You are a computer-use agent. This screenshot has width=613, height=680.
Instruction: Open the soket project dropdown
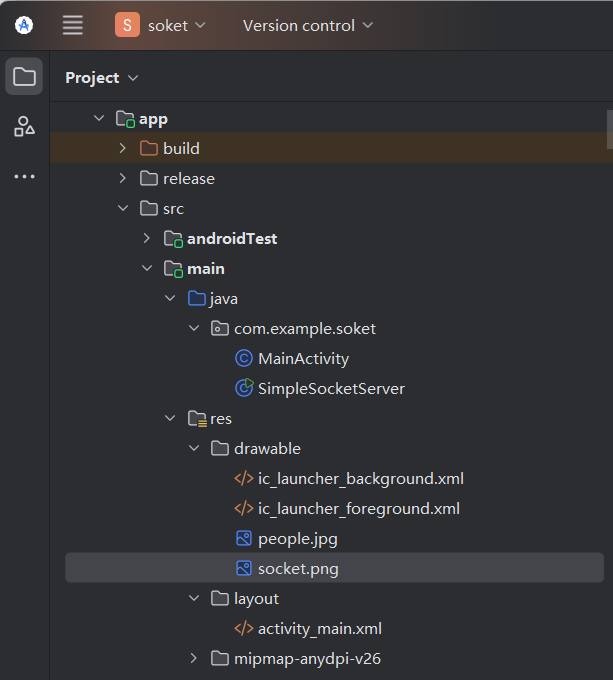176,26
